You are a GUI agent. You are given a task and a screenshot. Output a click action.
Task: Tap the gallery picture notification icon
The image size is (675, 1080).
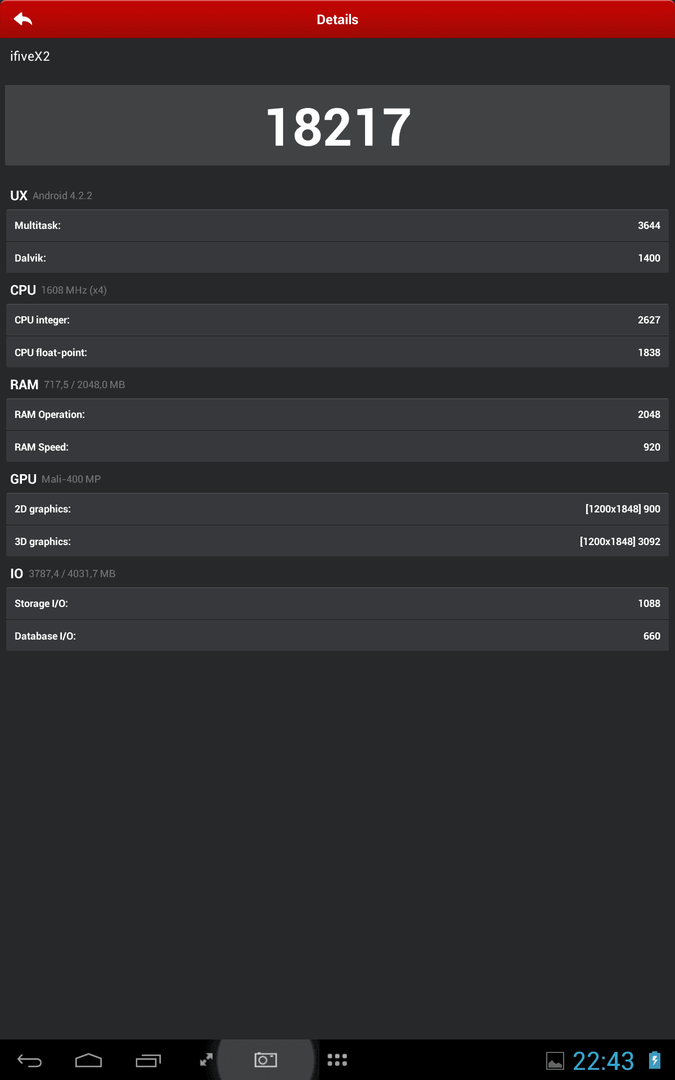tap(555, 1061)
